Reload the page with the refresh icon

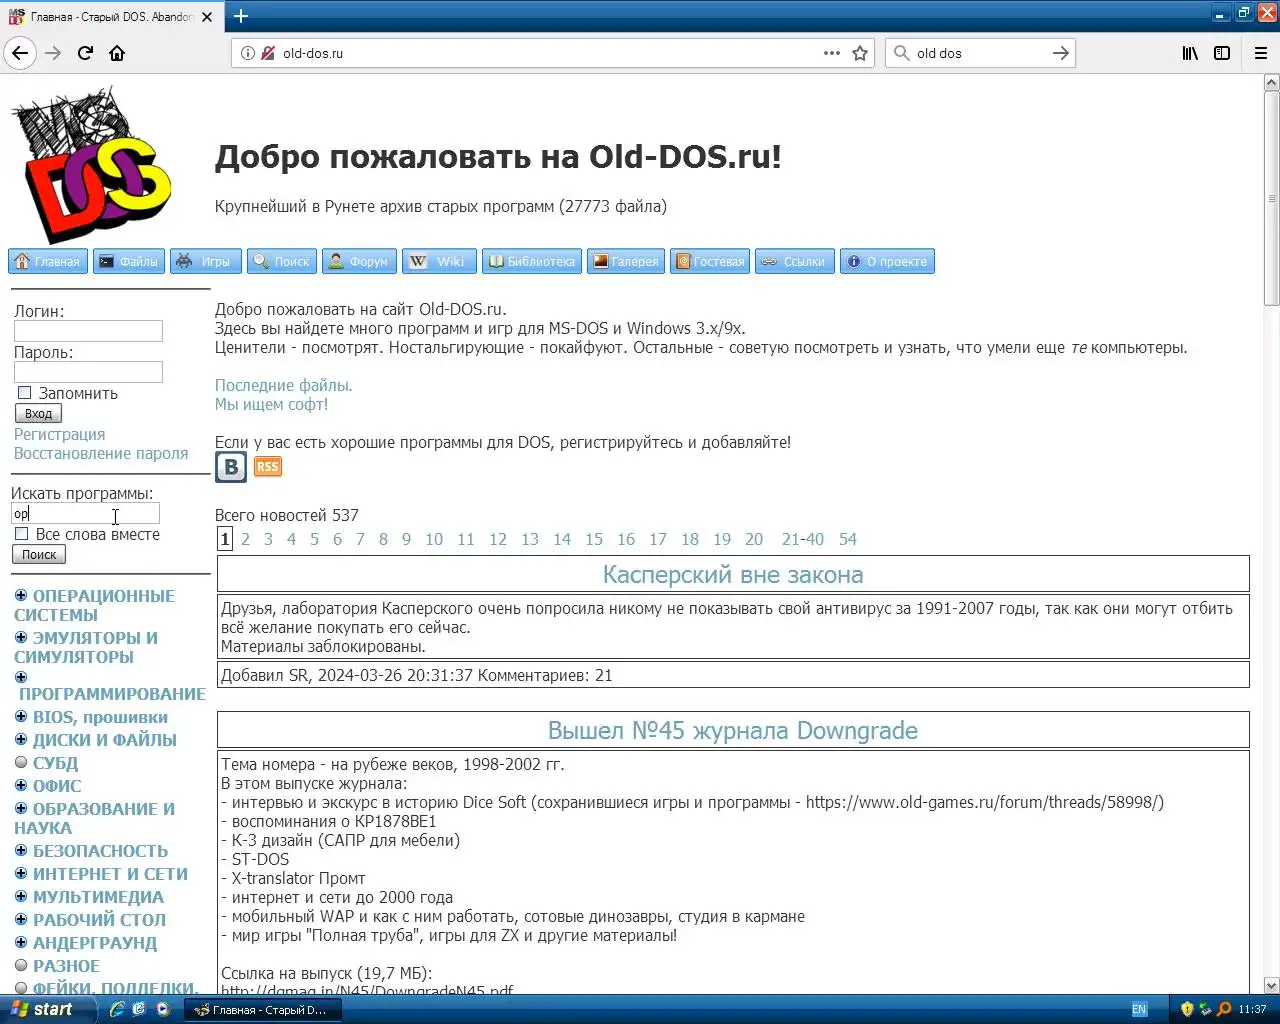click(85, 53)
